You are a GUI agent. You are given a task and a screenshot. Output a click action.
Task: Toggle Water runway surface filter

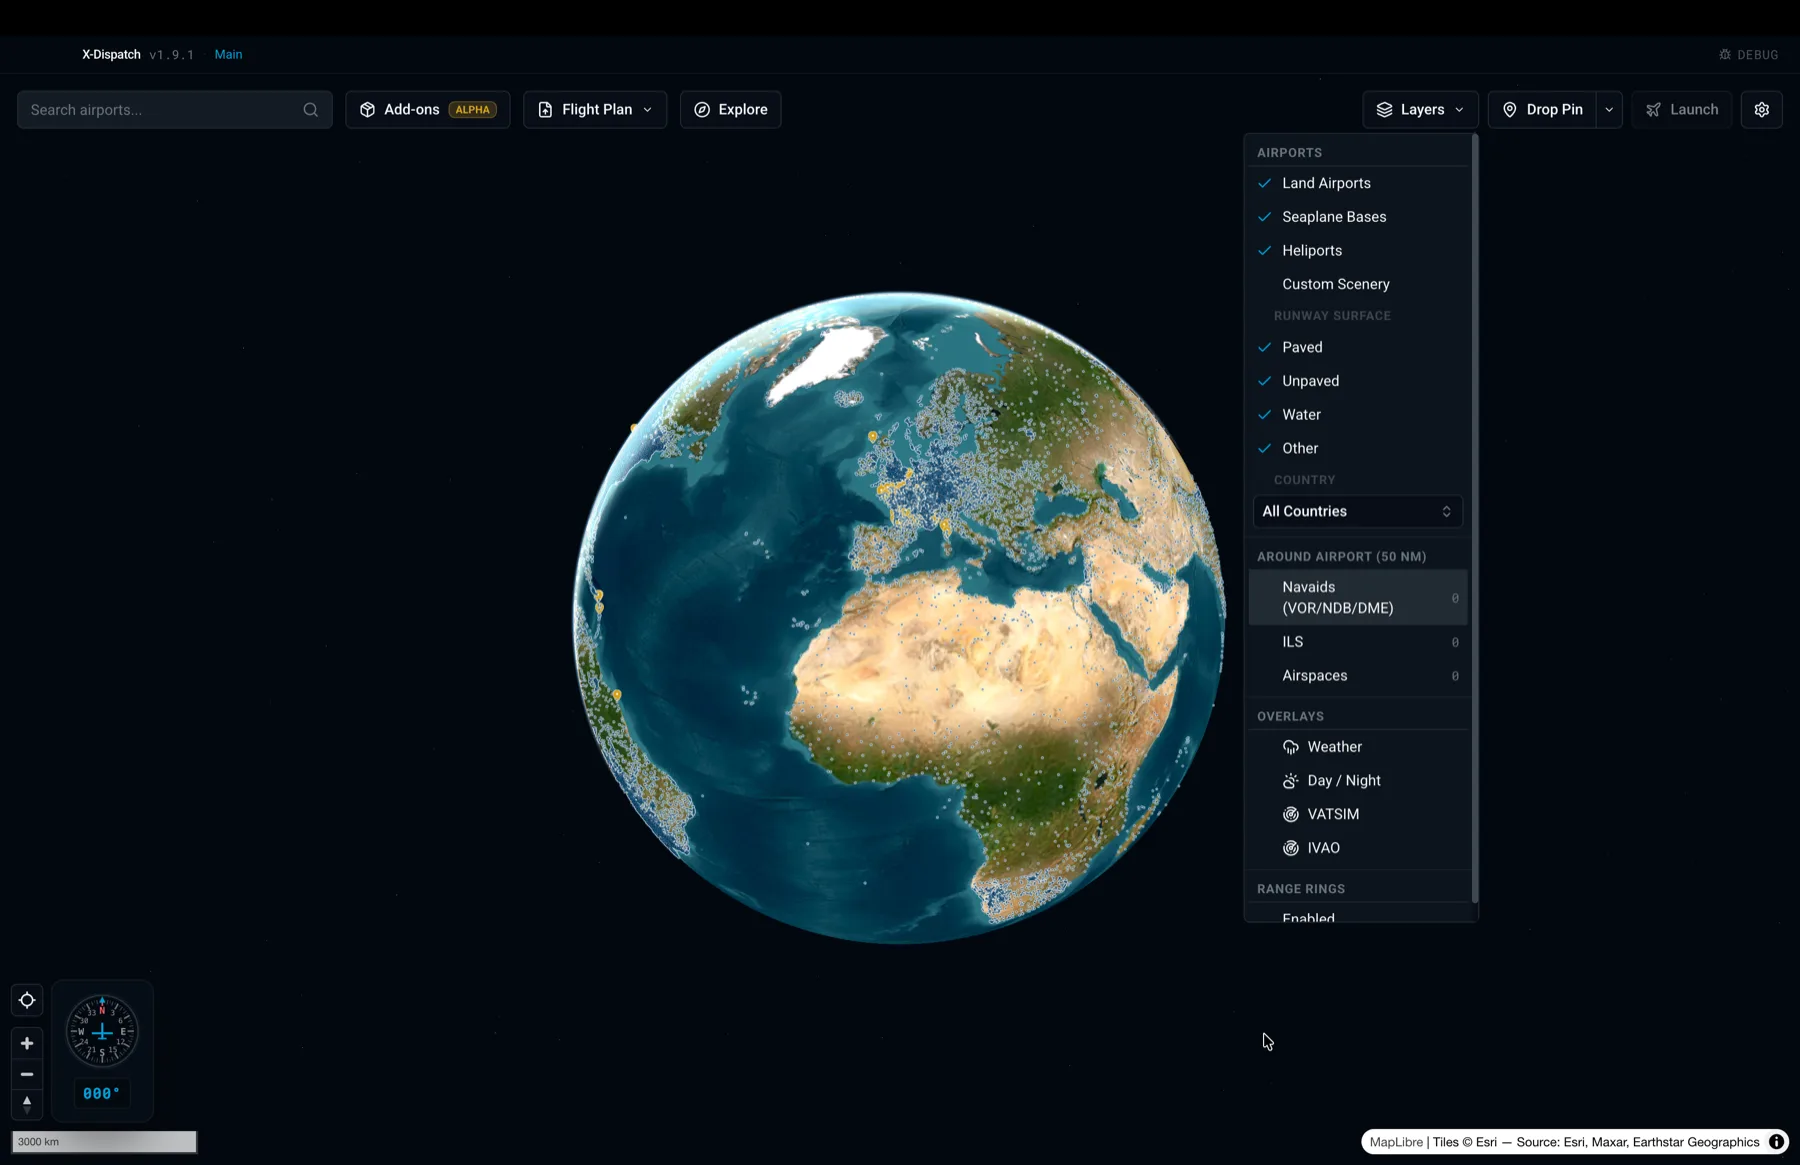[x=1358, y=415]
